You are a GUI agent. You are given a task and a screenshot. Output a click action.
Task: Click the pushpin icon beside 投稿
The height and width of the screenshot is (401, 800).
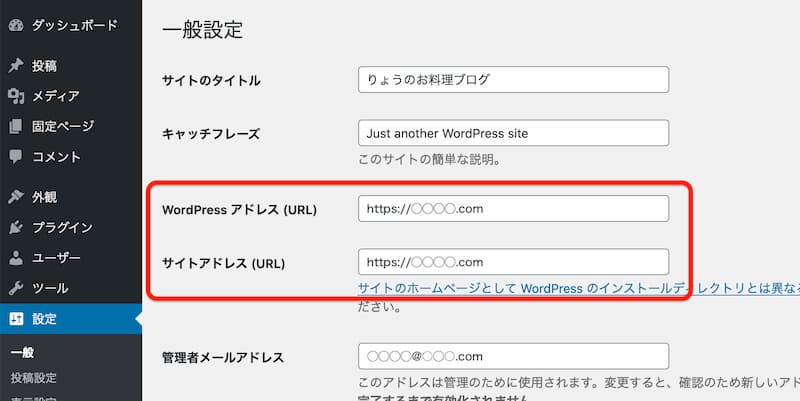16,65
